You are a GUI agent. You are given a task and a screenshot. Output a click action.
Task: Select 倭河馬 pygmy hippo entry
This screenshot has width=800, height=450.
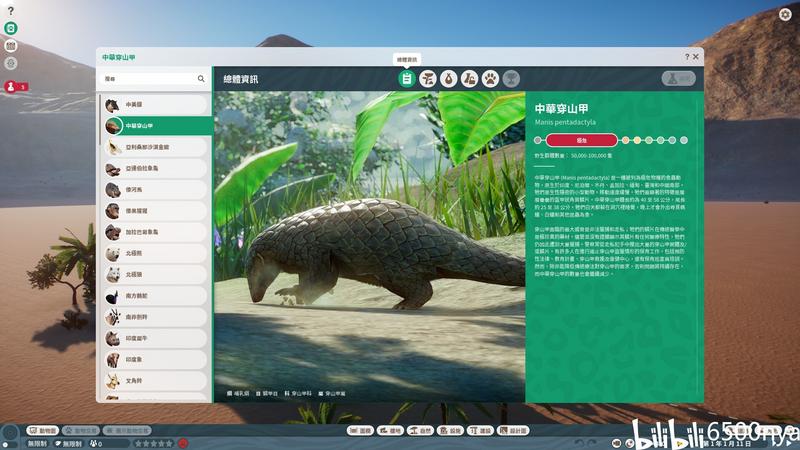coord(156,189)
